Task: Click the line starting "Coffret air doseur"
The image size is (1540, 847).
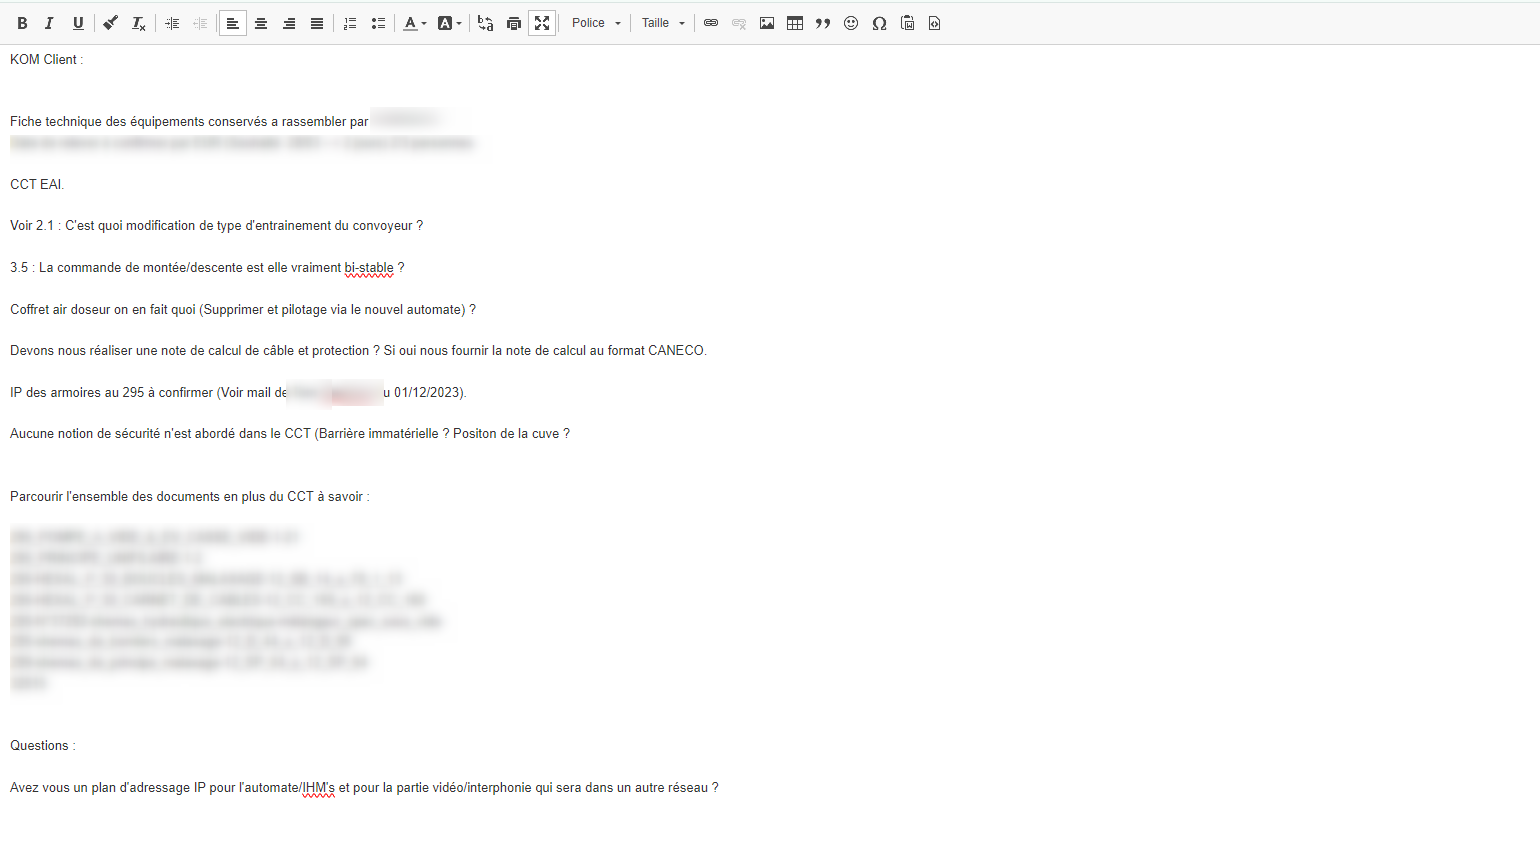Action: click(243, 310)
